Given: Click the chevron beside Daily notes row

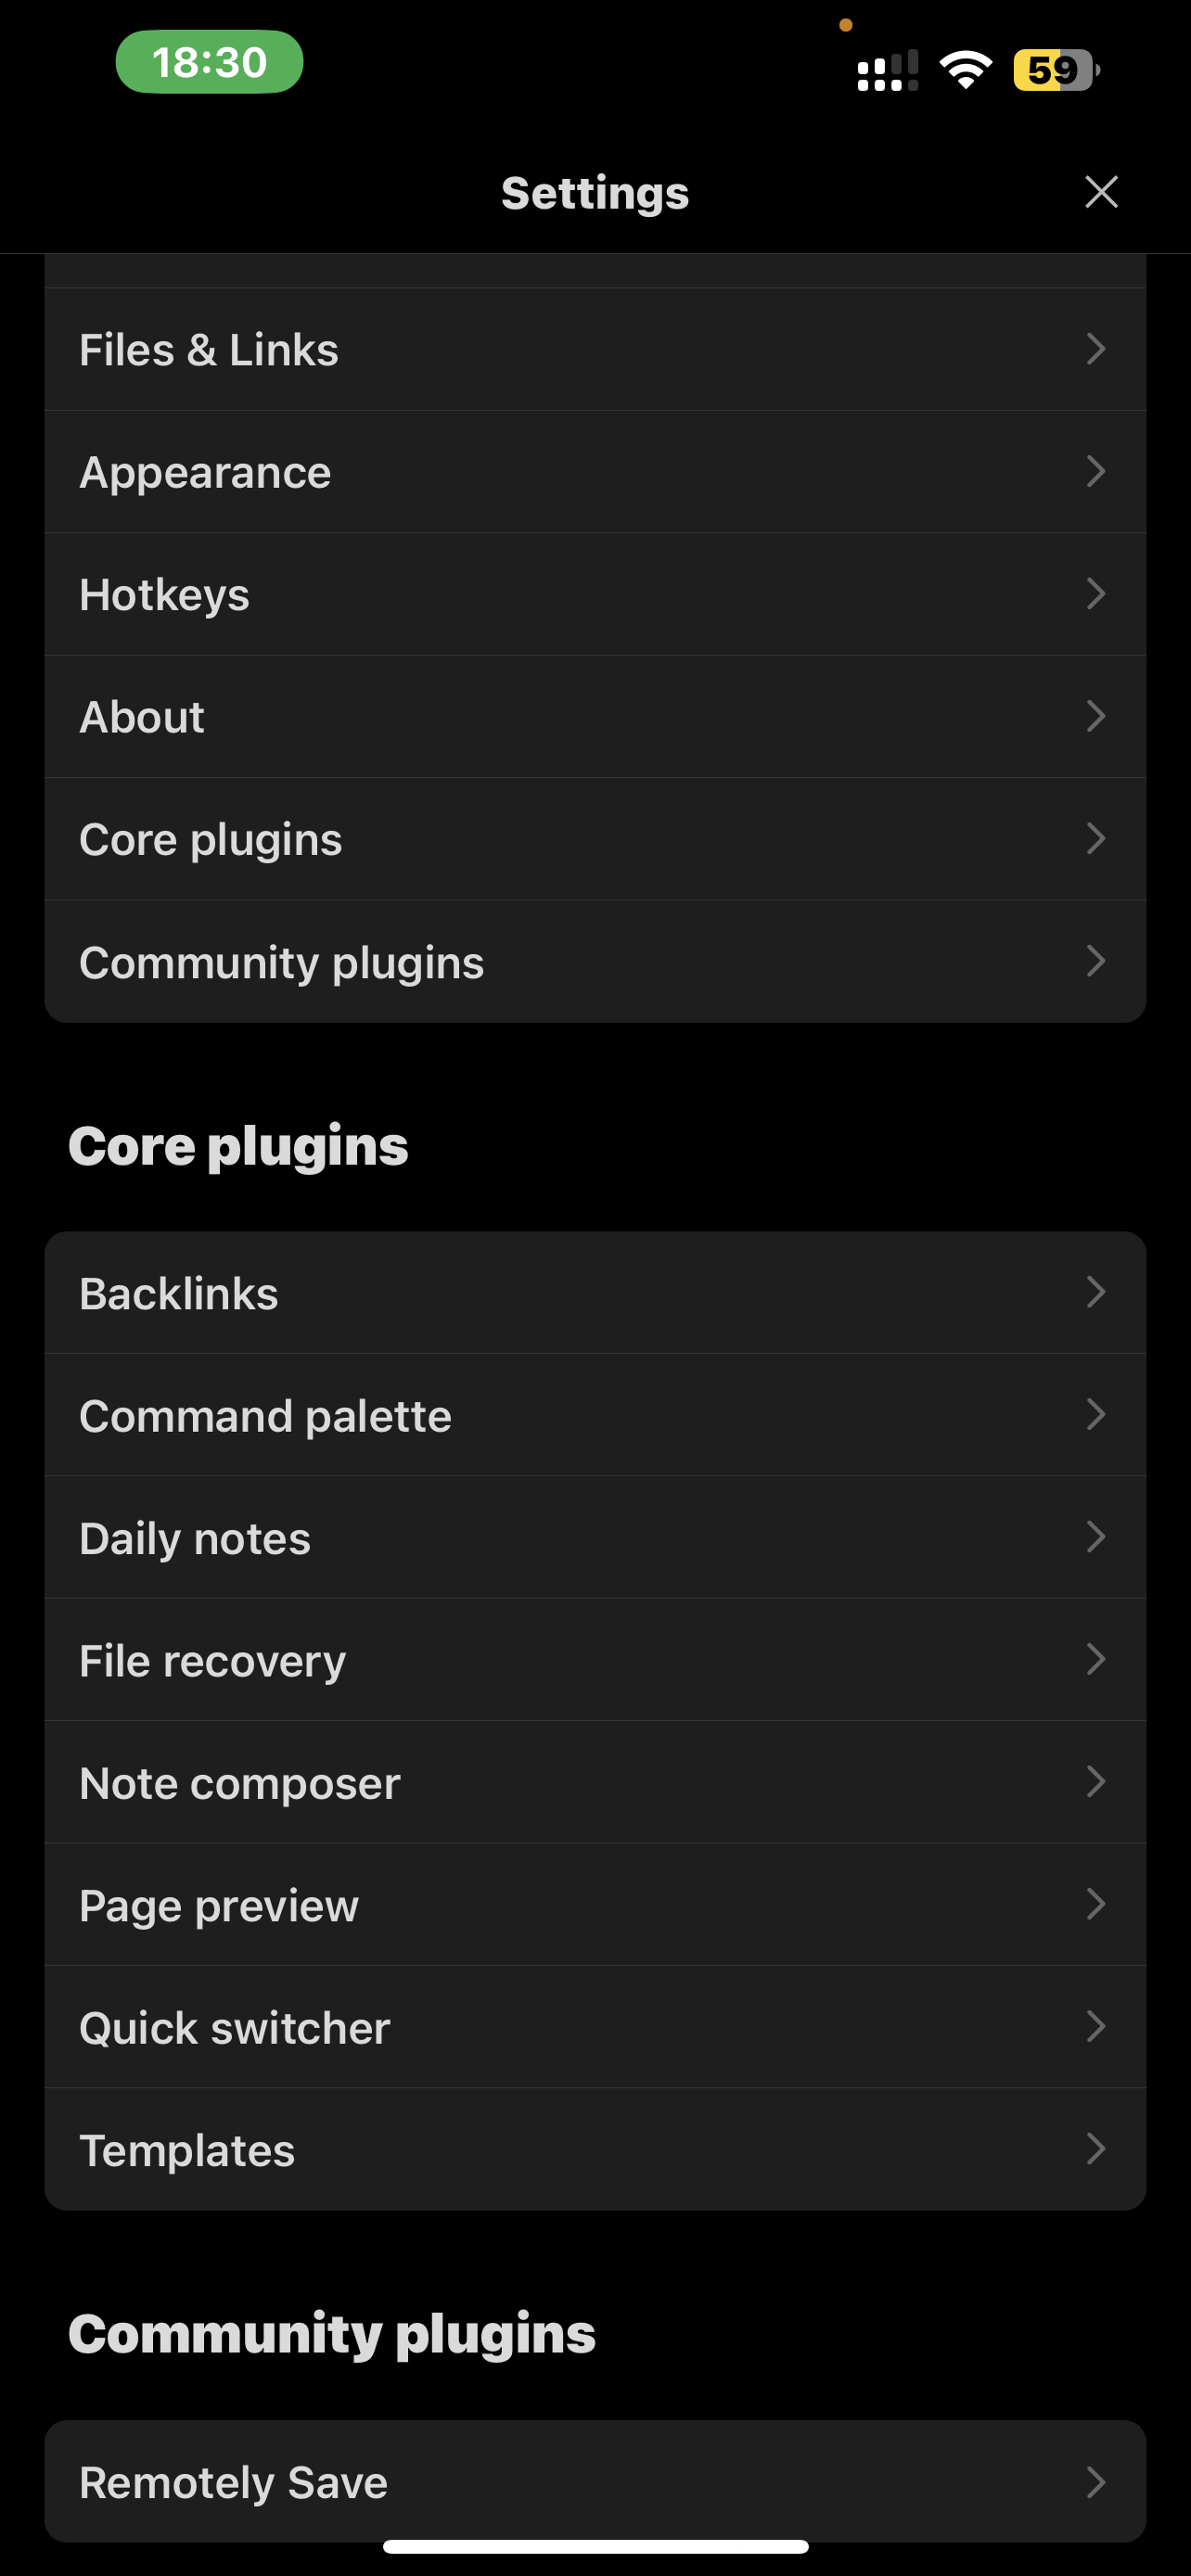Looking at the screenshot, I should [x=1097, y=1537].
